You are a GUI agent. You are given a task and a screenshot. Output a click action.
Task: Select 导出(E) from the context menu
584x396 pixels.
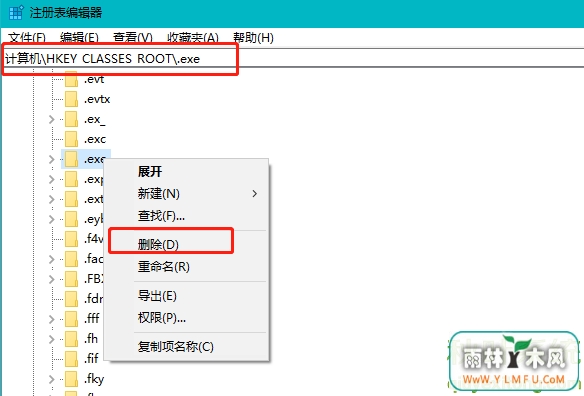pos(157,296)
